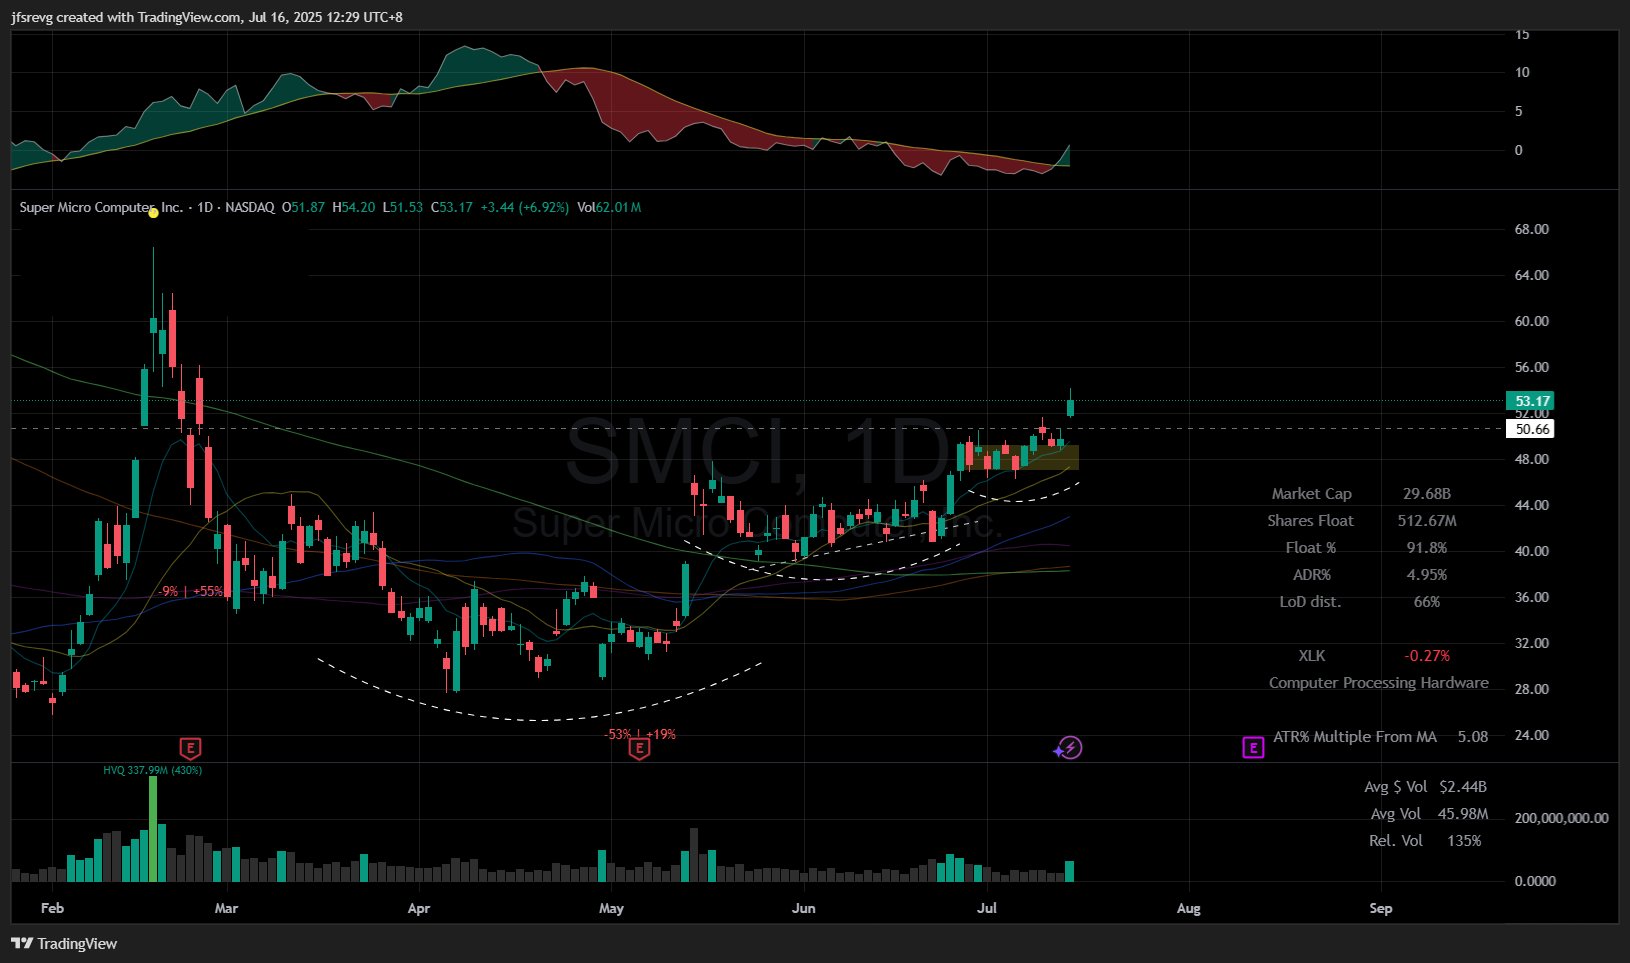Click the 1D interval label in the legend
The height and width of the screenshot is (963, 1630).
click(205, 207)
